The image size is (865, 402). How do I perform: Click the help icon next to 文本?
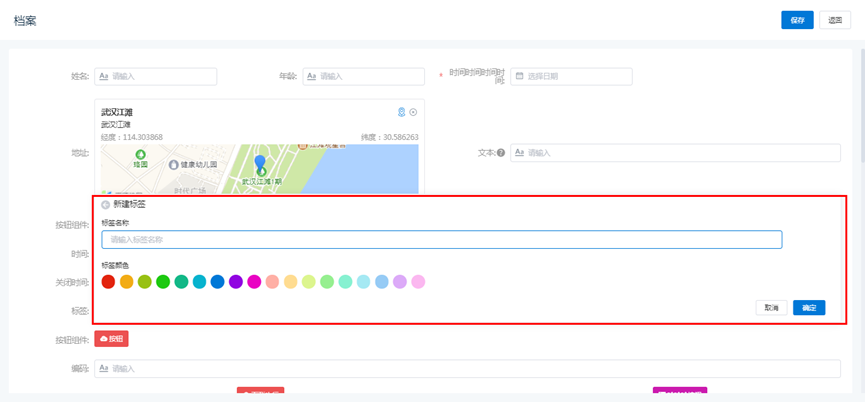pos(501,153)
